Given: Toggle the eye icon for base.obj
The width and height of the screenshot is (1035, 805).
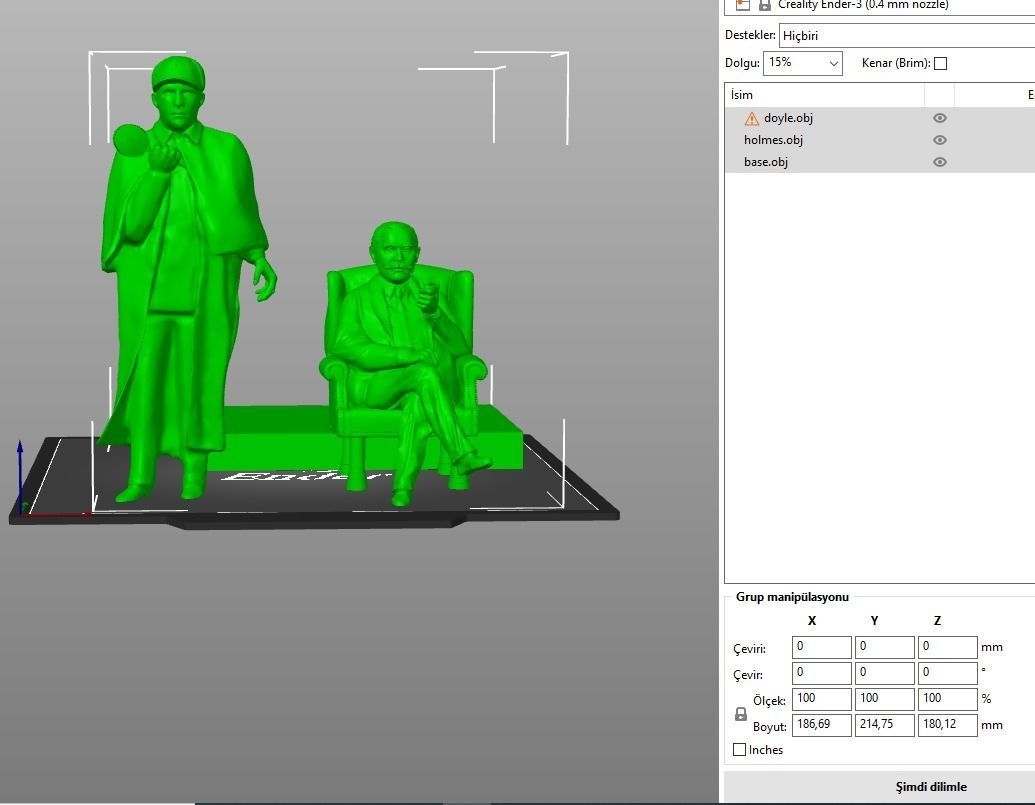Looking at the screenshot, I should click(940, 162).
